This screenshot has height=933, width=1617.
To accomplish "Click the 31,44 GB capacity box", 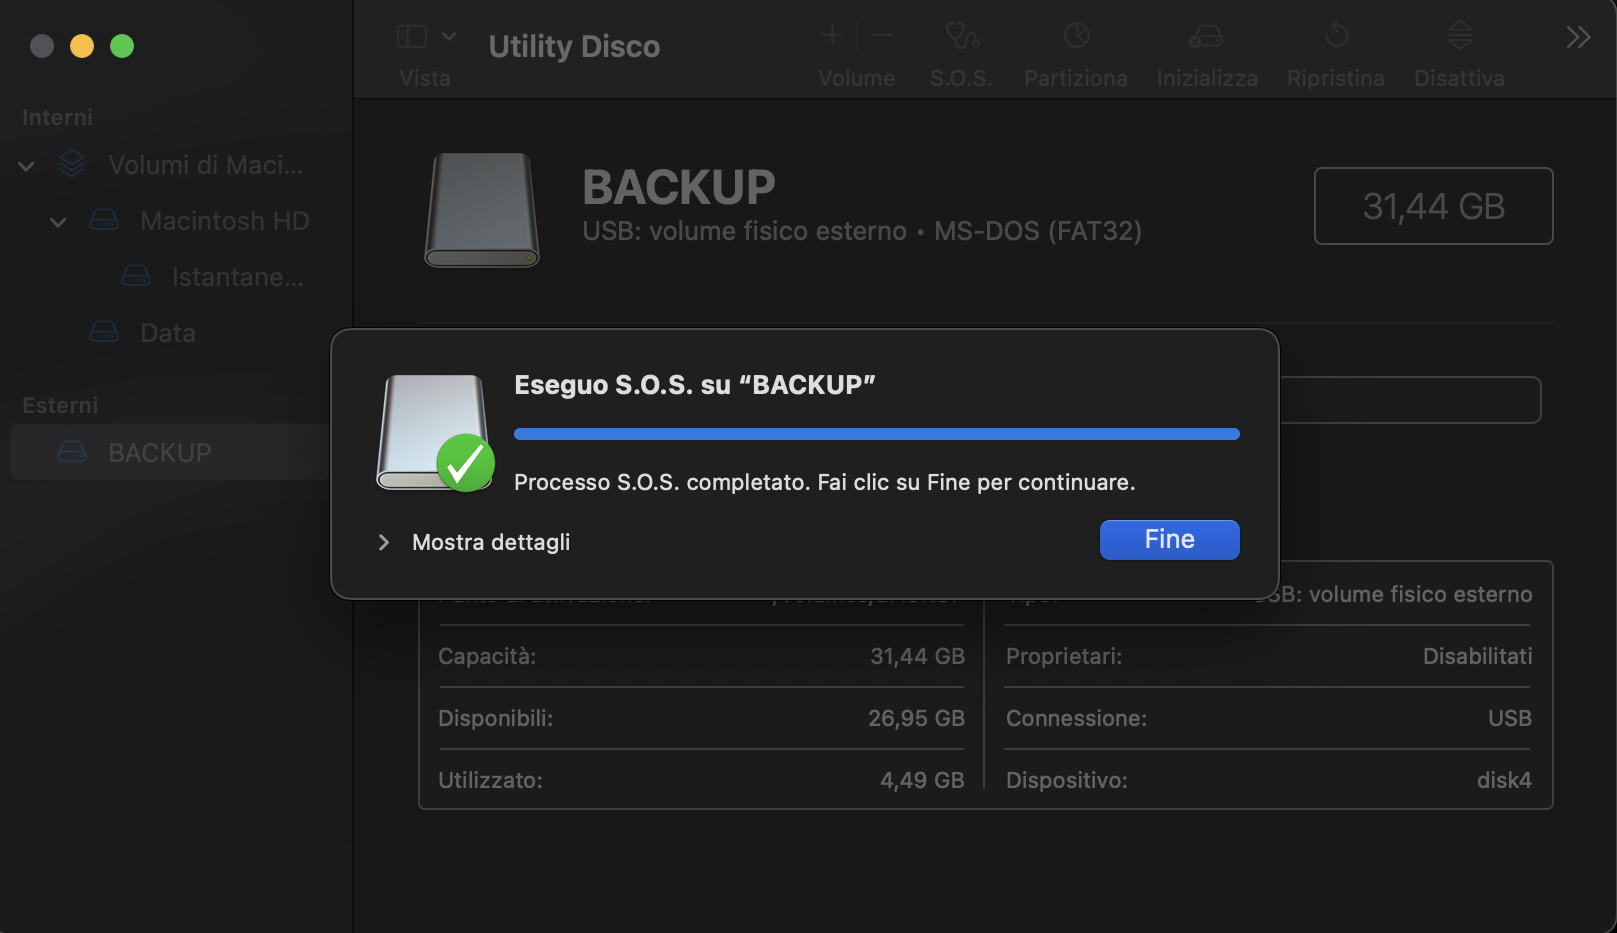I will coord(1433,206).
